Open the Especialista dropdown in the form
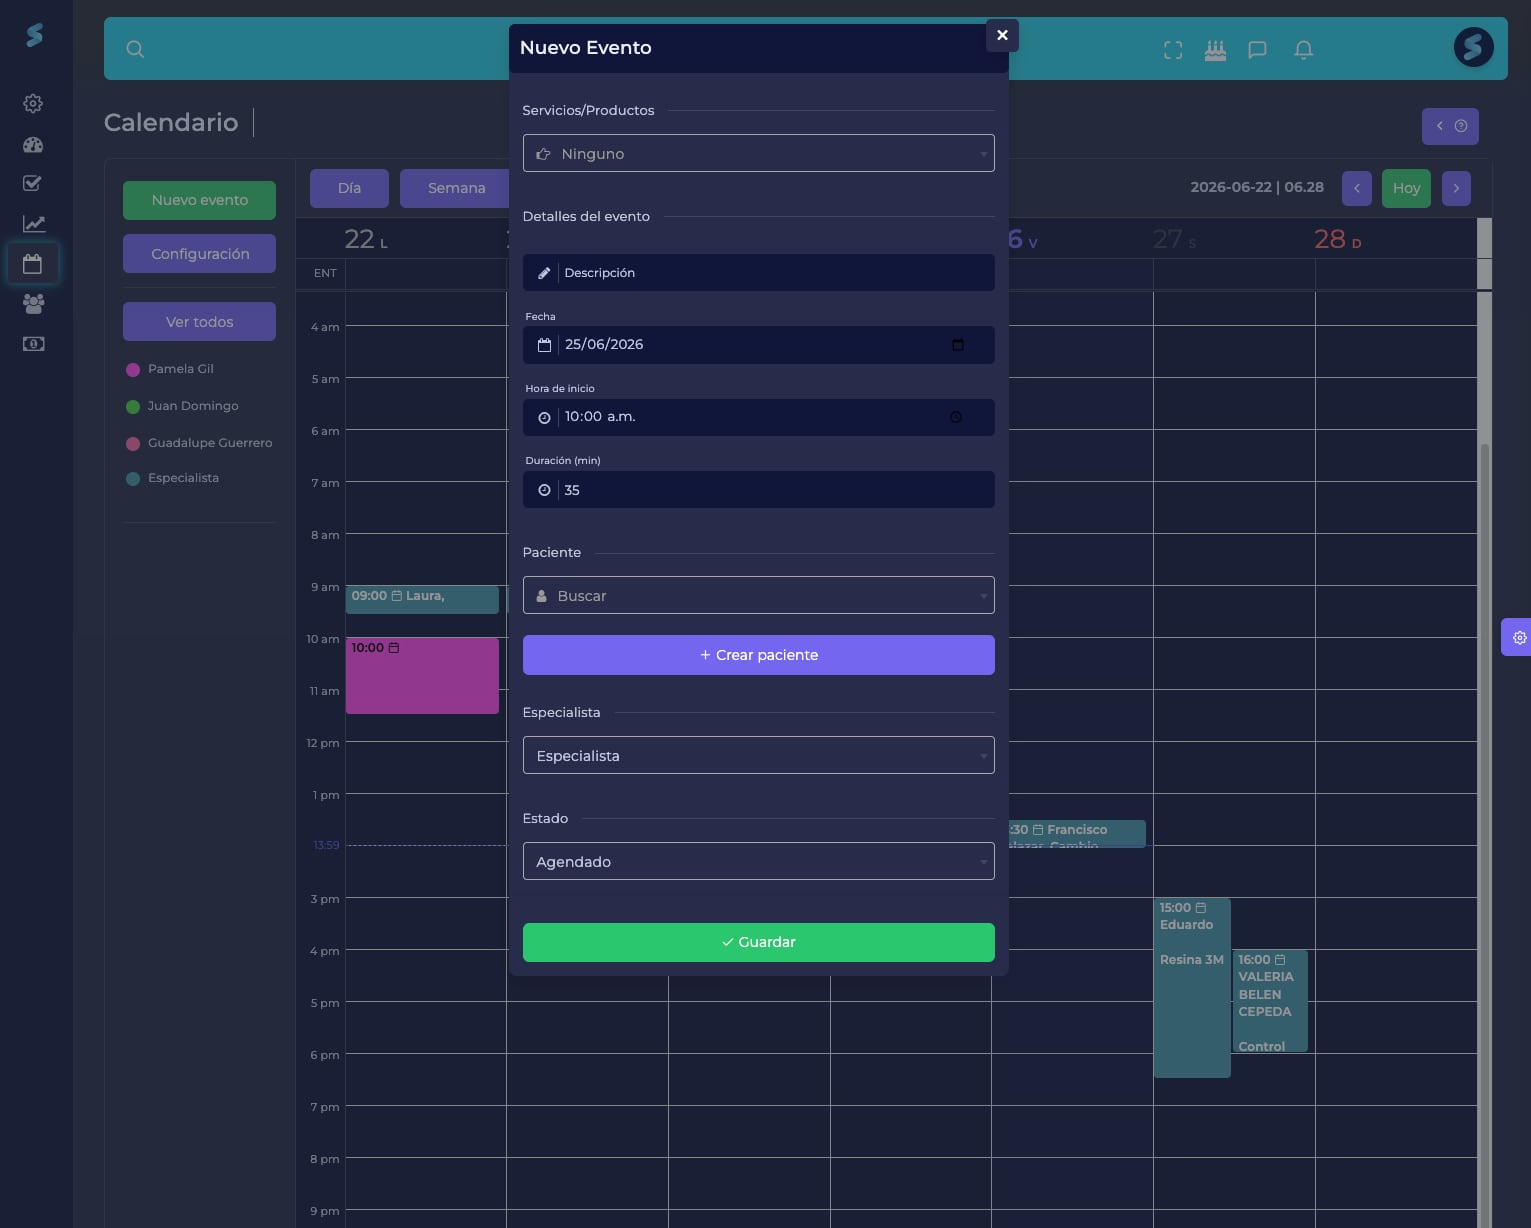Viewport: 1531px width, 1228px height. coord(758,755)
